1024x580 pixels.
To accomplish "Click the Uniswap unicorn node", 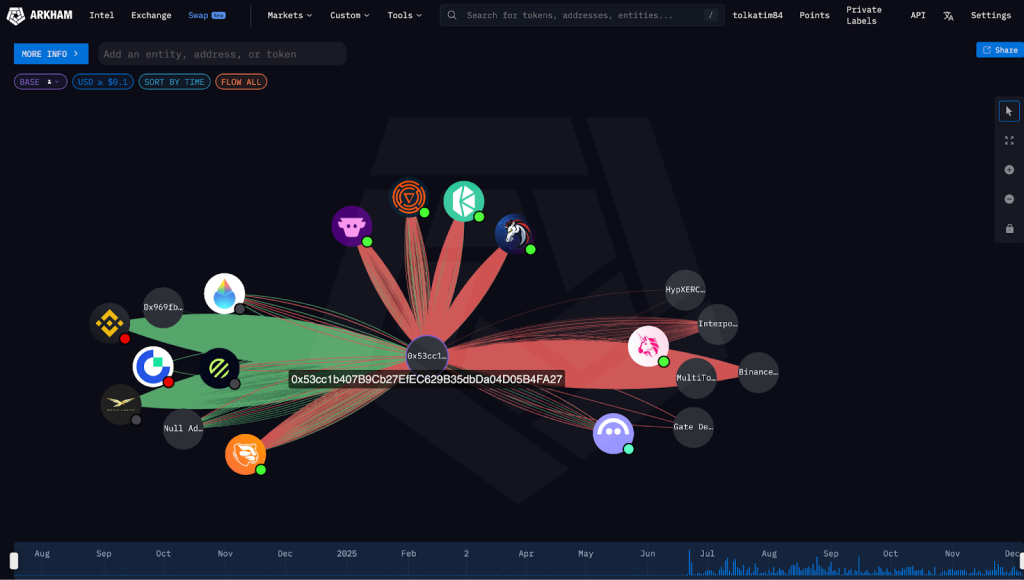I will click(648, 346).
